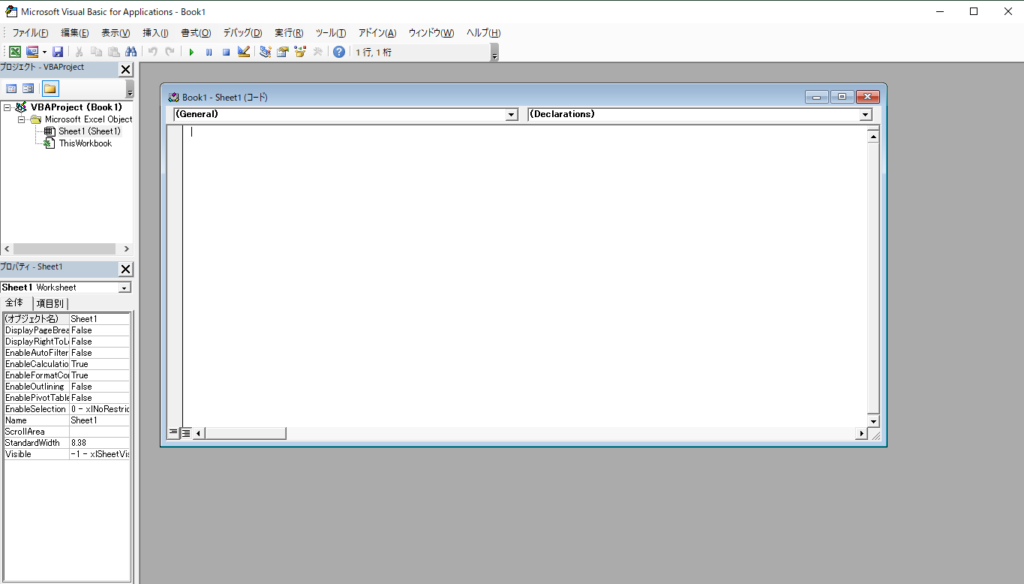The width and height of the screenshot is (1024, 584).
Task: Click the Save (floppy disk) icon
Action: [x=58, y=52]
